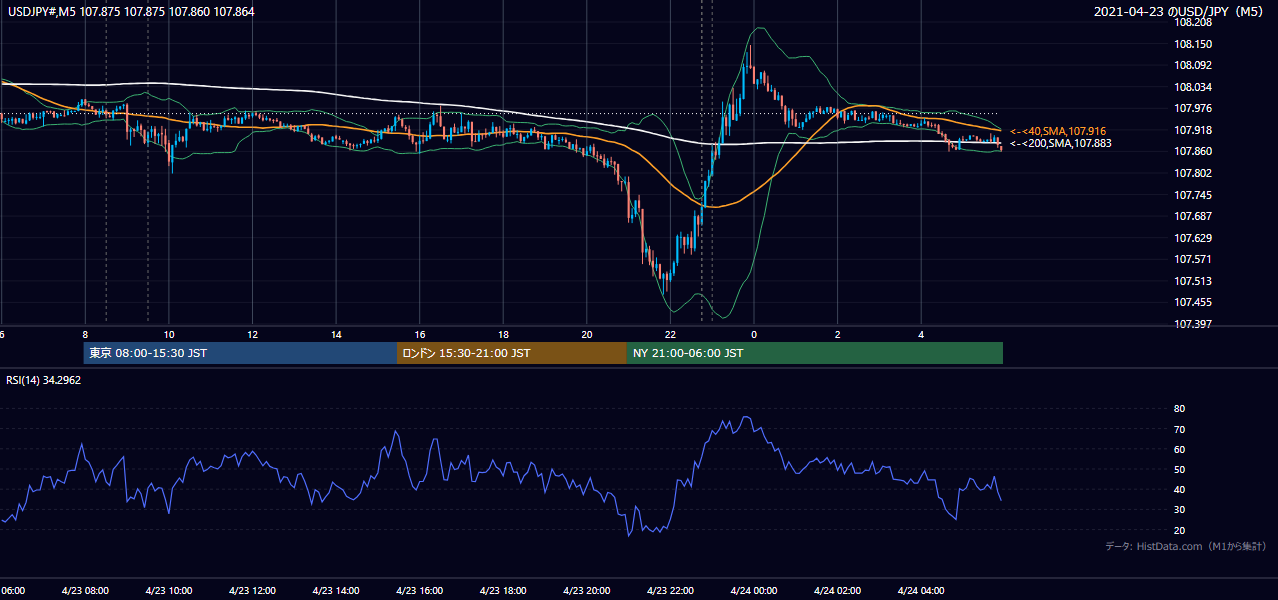1278x600 pixels.
Task: Click the RSI(14) 34.2962 indicator label
Action: [x=44, y=380]
